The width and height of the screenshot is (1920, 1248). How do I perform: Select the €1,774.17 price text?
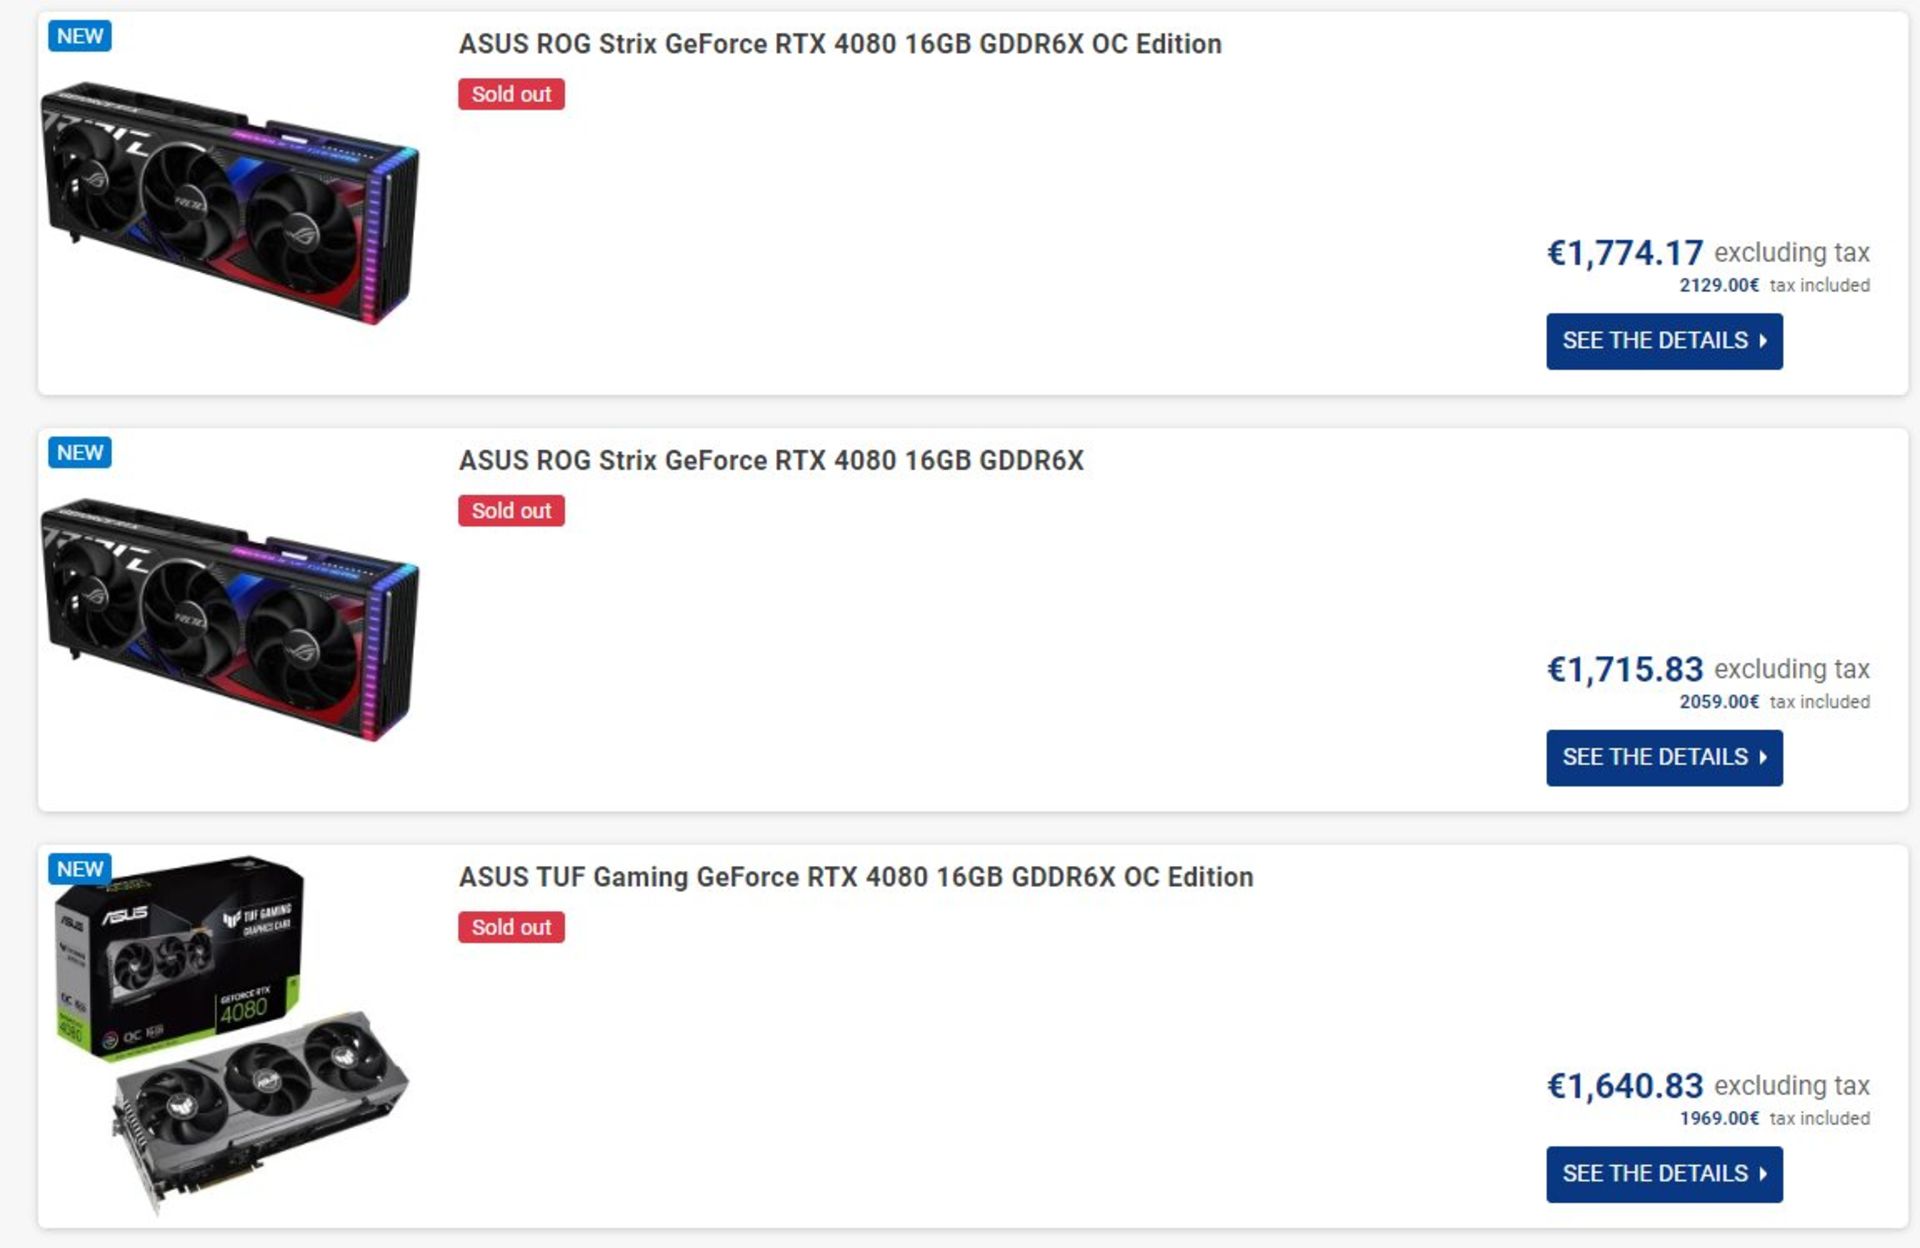(x=1622, y=253)
